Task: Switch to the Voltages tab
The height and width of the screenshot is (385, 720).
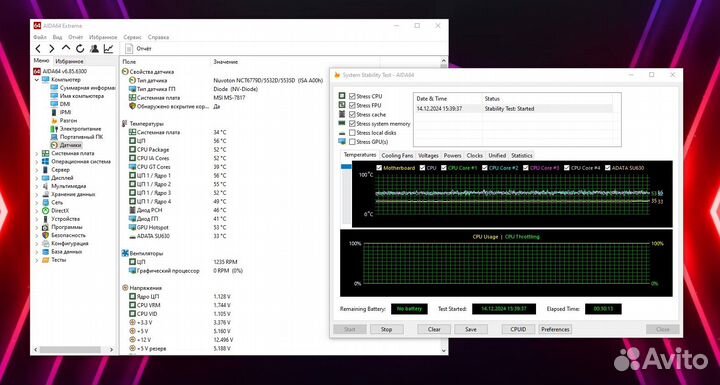Action: [428, 155]
